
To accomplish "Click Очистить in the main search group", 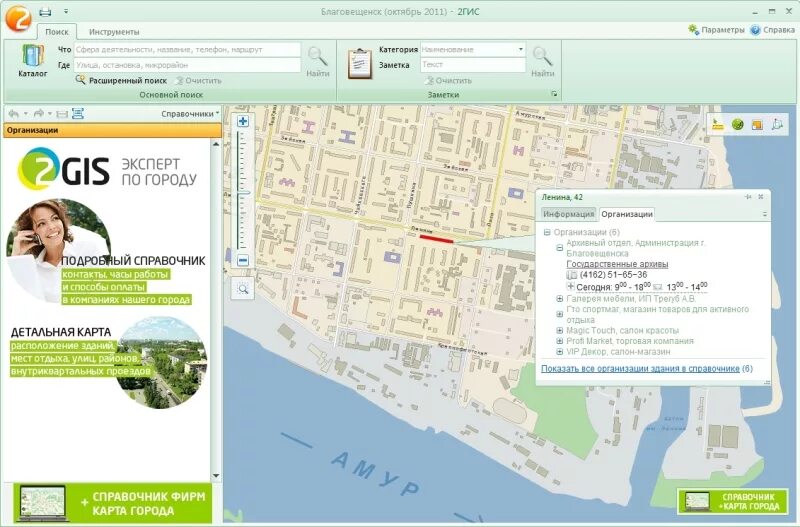I will click(198, 81).
